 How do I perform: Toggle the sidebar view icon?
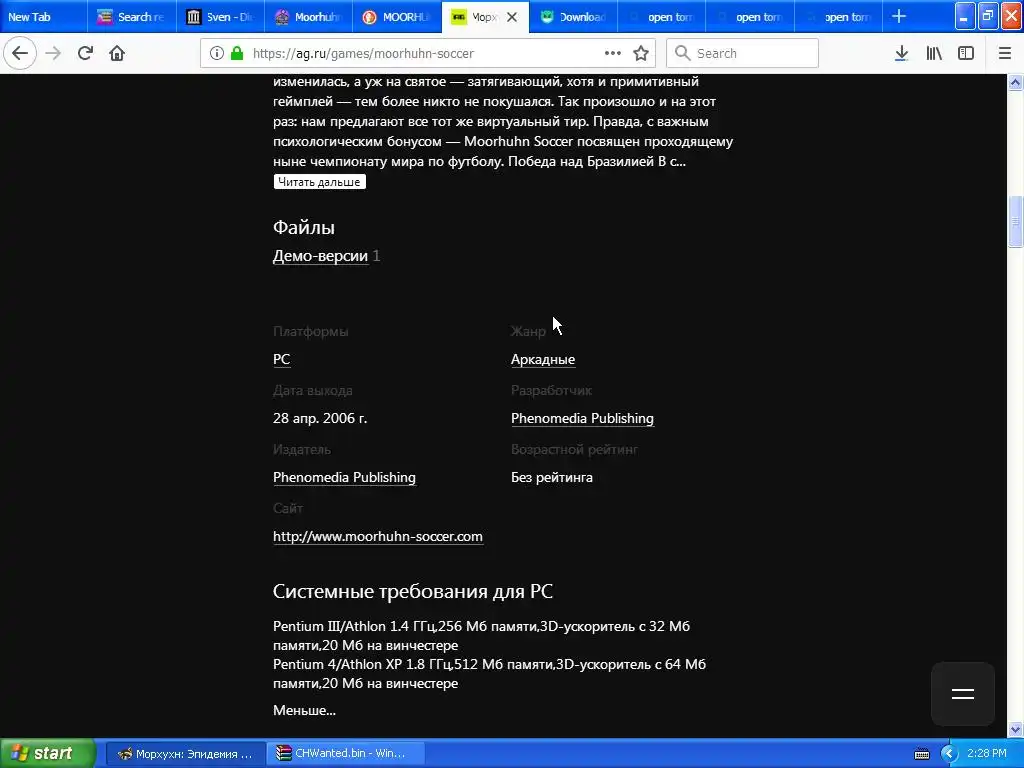(966, 53)
